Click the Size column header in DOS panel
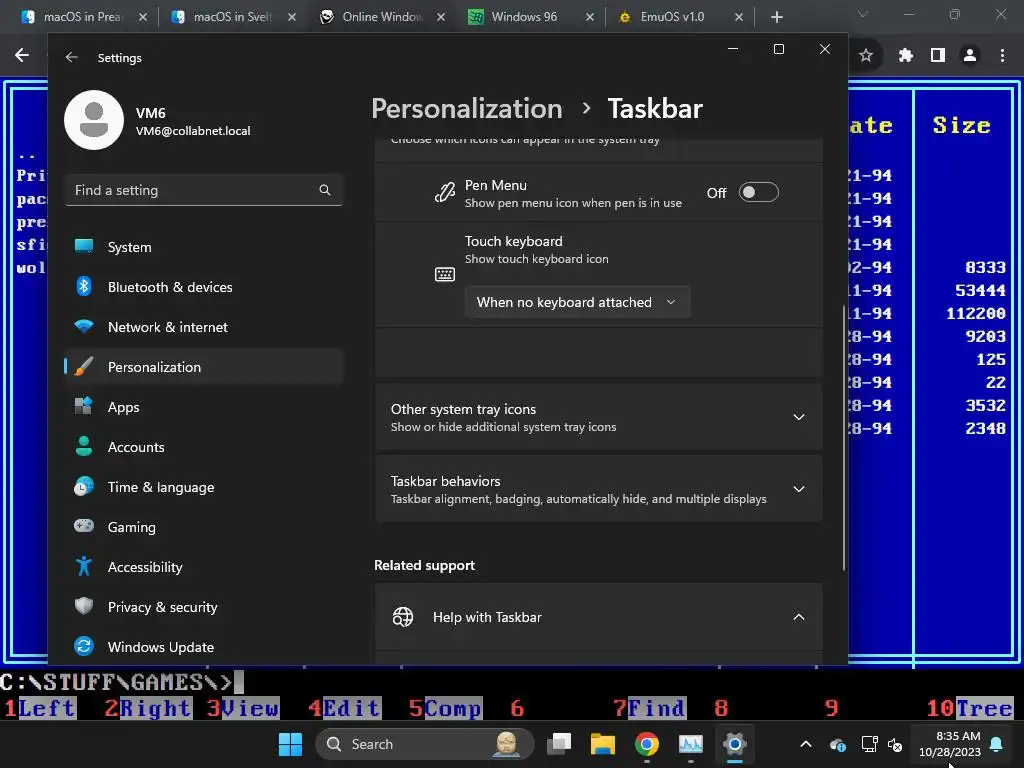This screenshot has width=1024, height=768. (x=961, y=125)
